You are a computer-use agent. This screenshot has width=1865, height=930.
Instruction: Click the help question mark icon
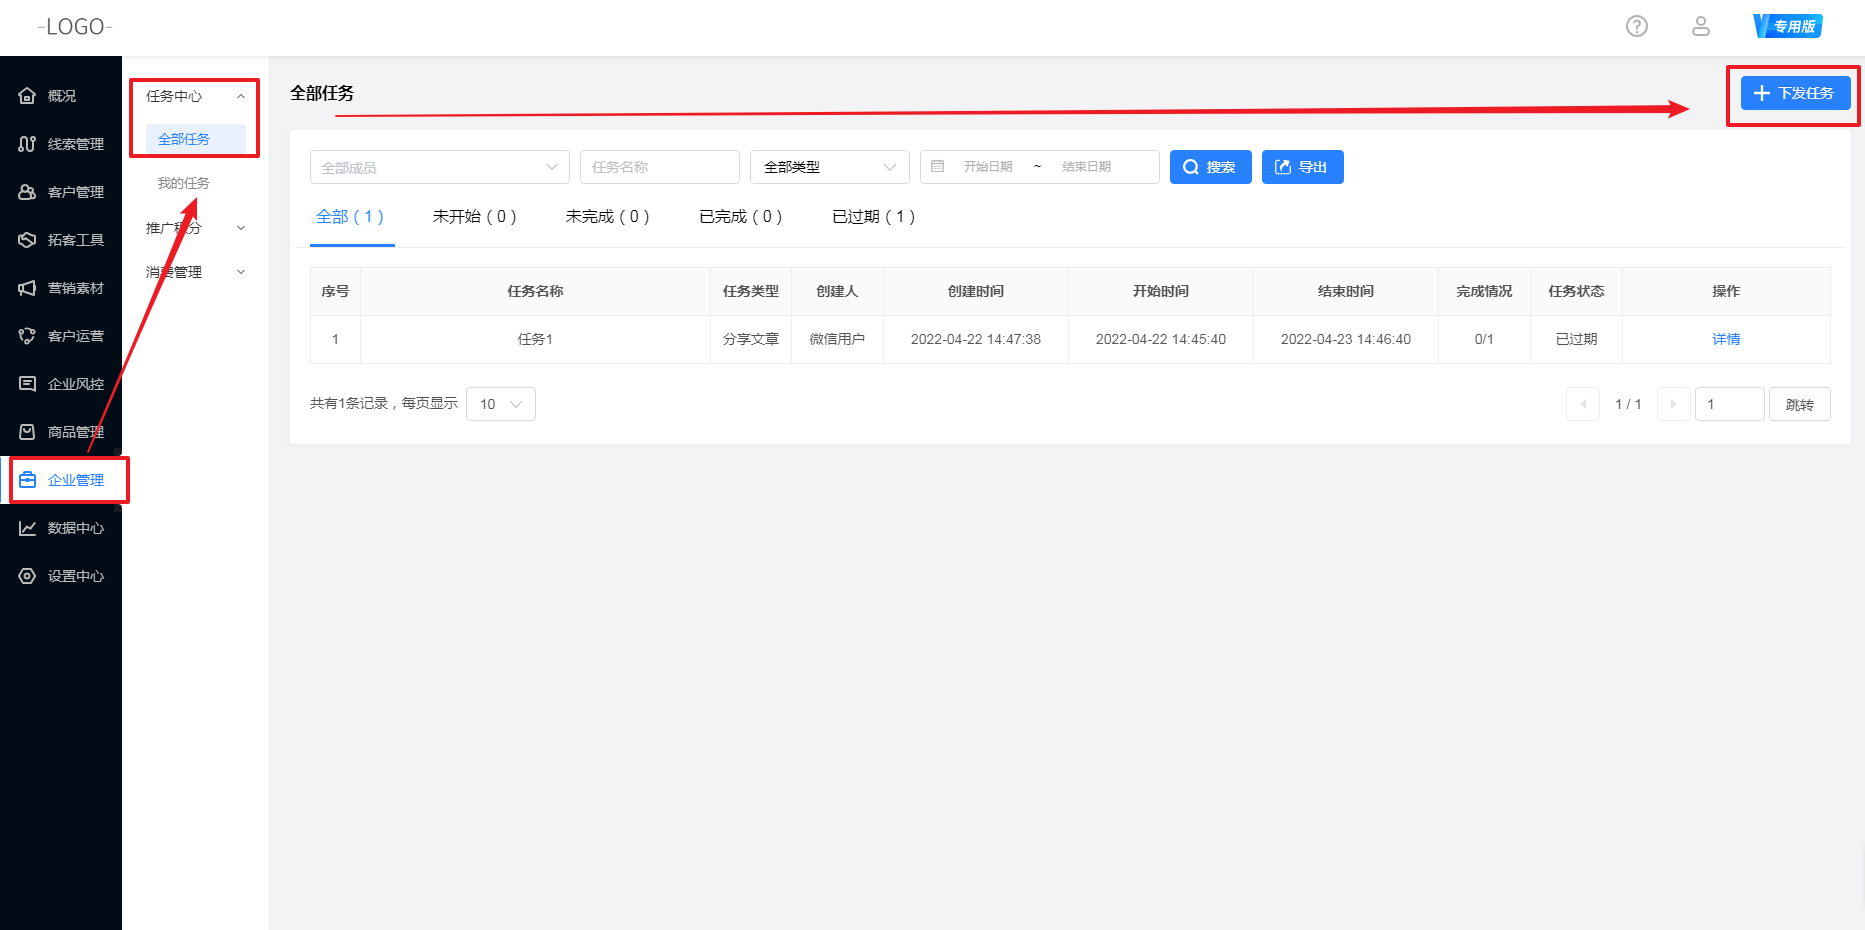click(1636, 27)
